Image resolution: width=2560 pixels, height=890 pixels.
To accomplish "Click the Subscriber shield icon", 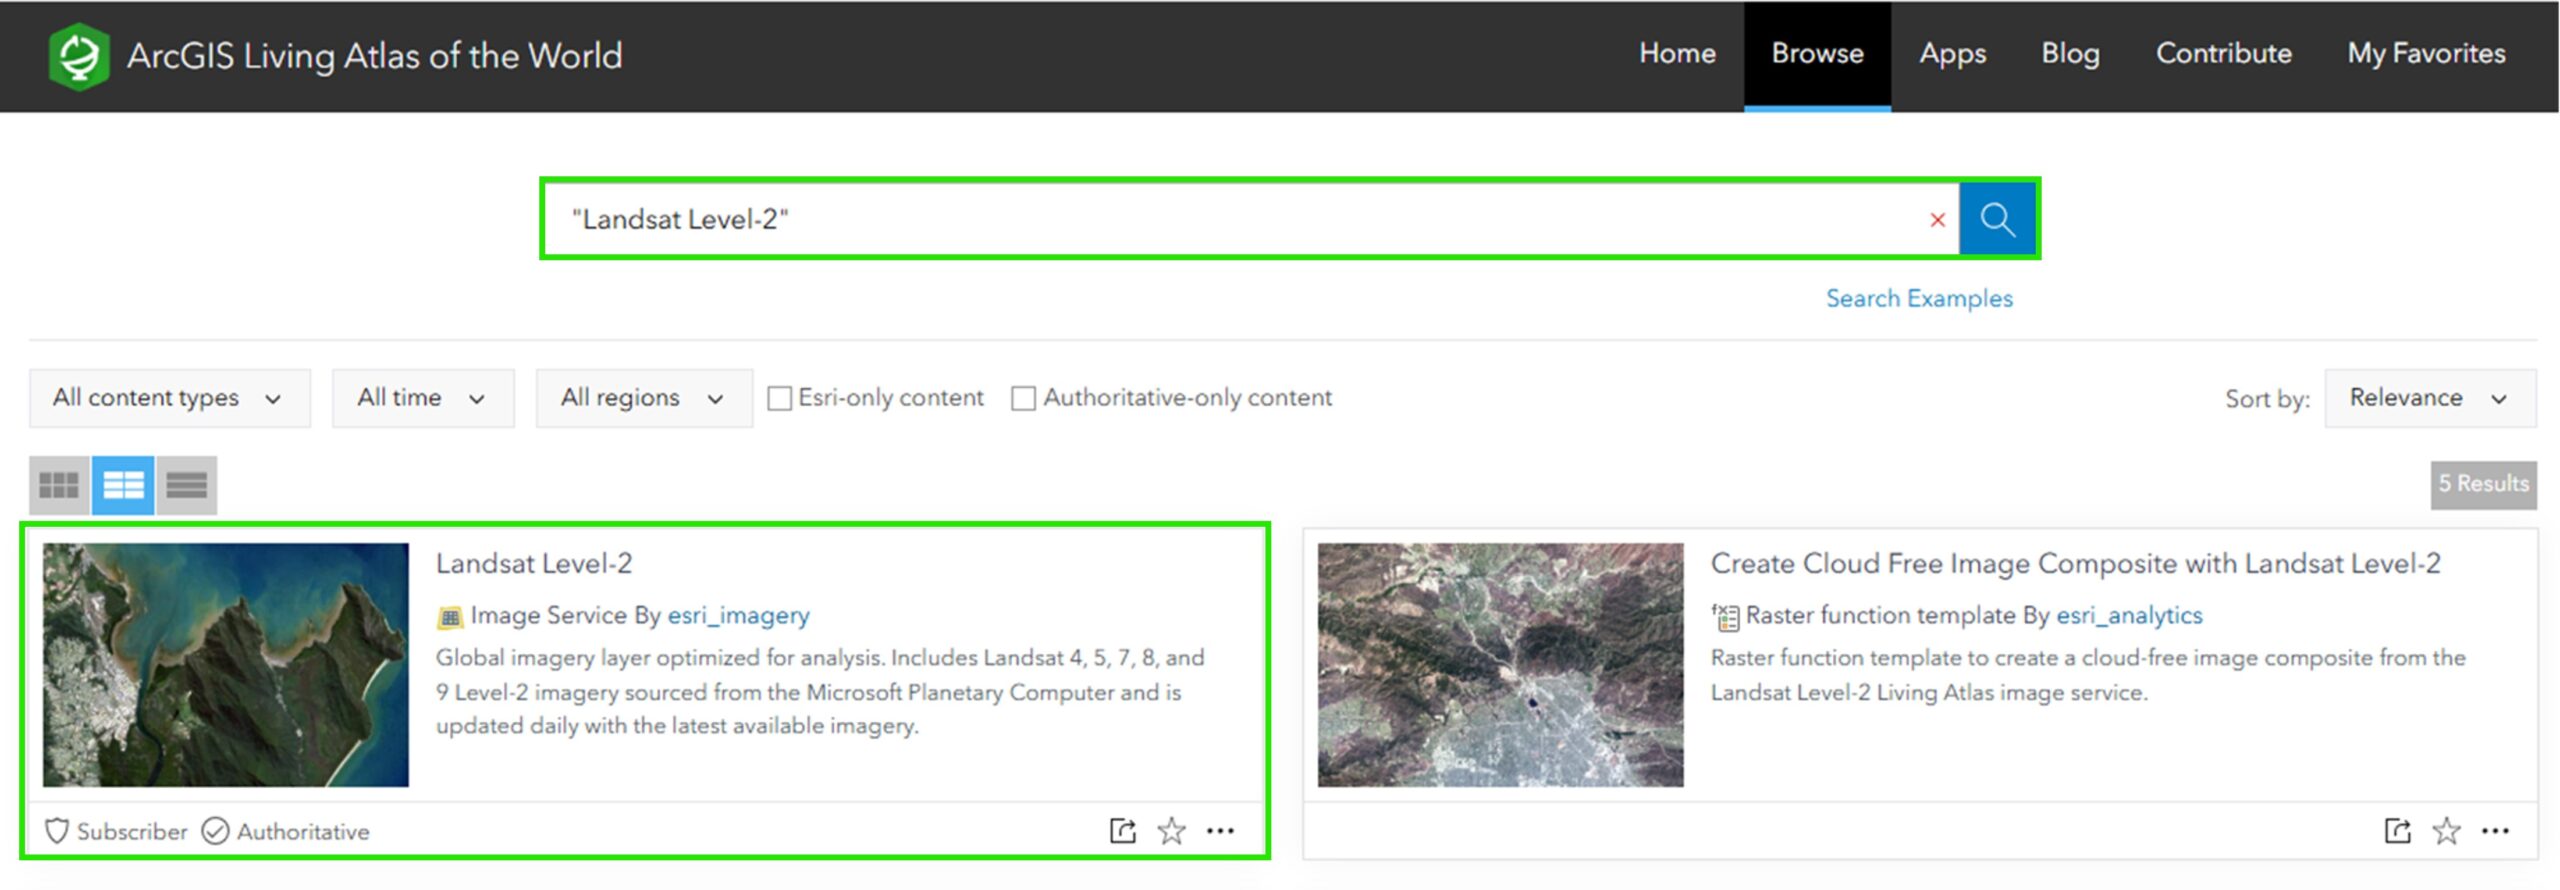I will click(57, 831).
